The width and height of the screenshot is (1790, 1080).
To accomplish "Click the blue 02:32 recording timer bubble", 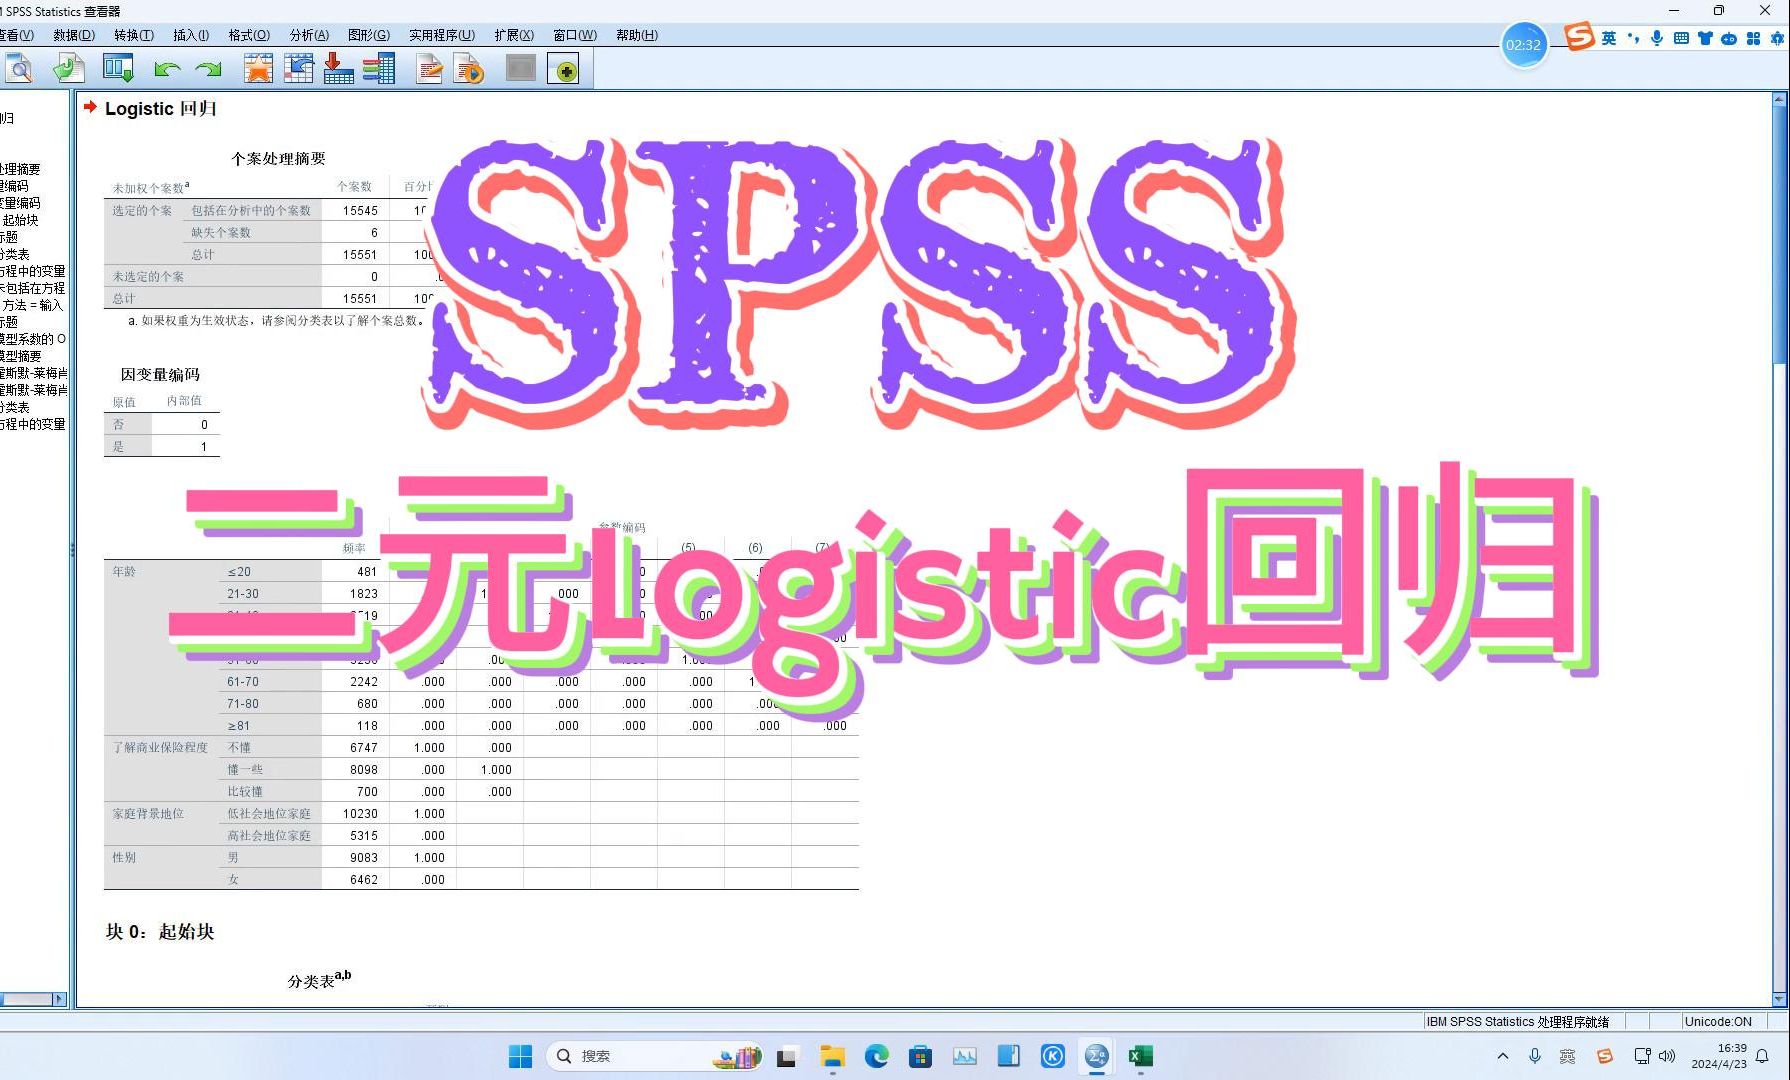I will 1523,45.
